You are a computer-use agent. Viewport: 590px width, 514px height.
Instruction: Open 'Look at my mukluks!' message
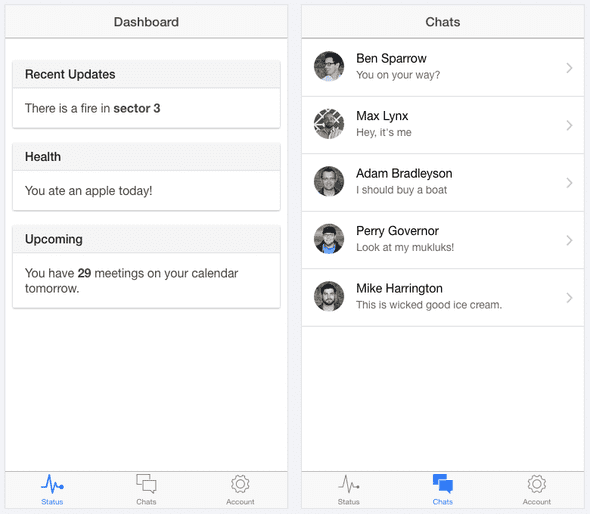coord(405,247)
